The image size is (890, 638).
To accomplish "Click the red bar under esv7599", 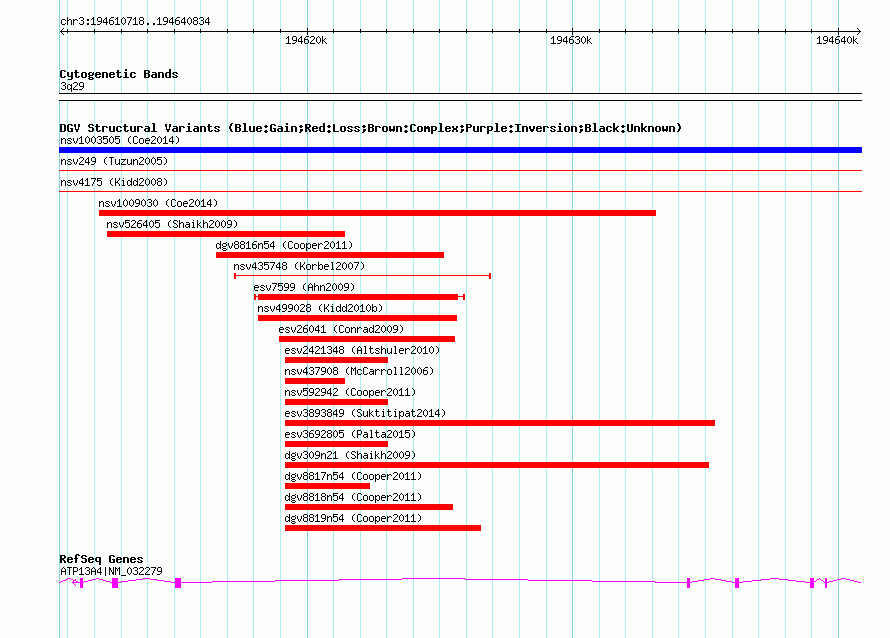I will click(x=359, y=297).
